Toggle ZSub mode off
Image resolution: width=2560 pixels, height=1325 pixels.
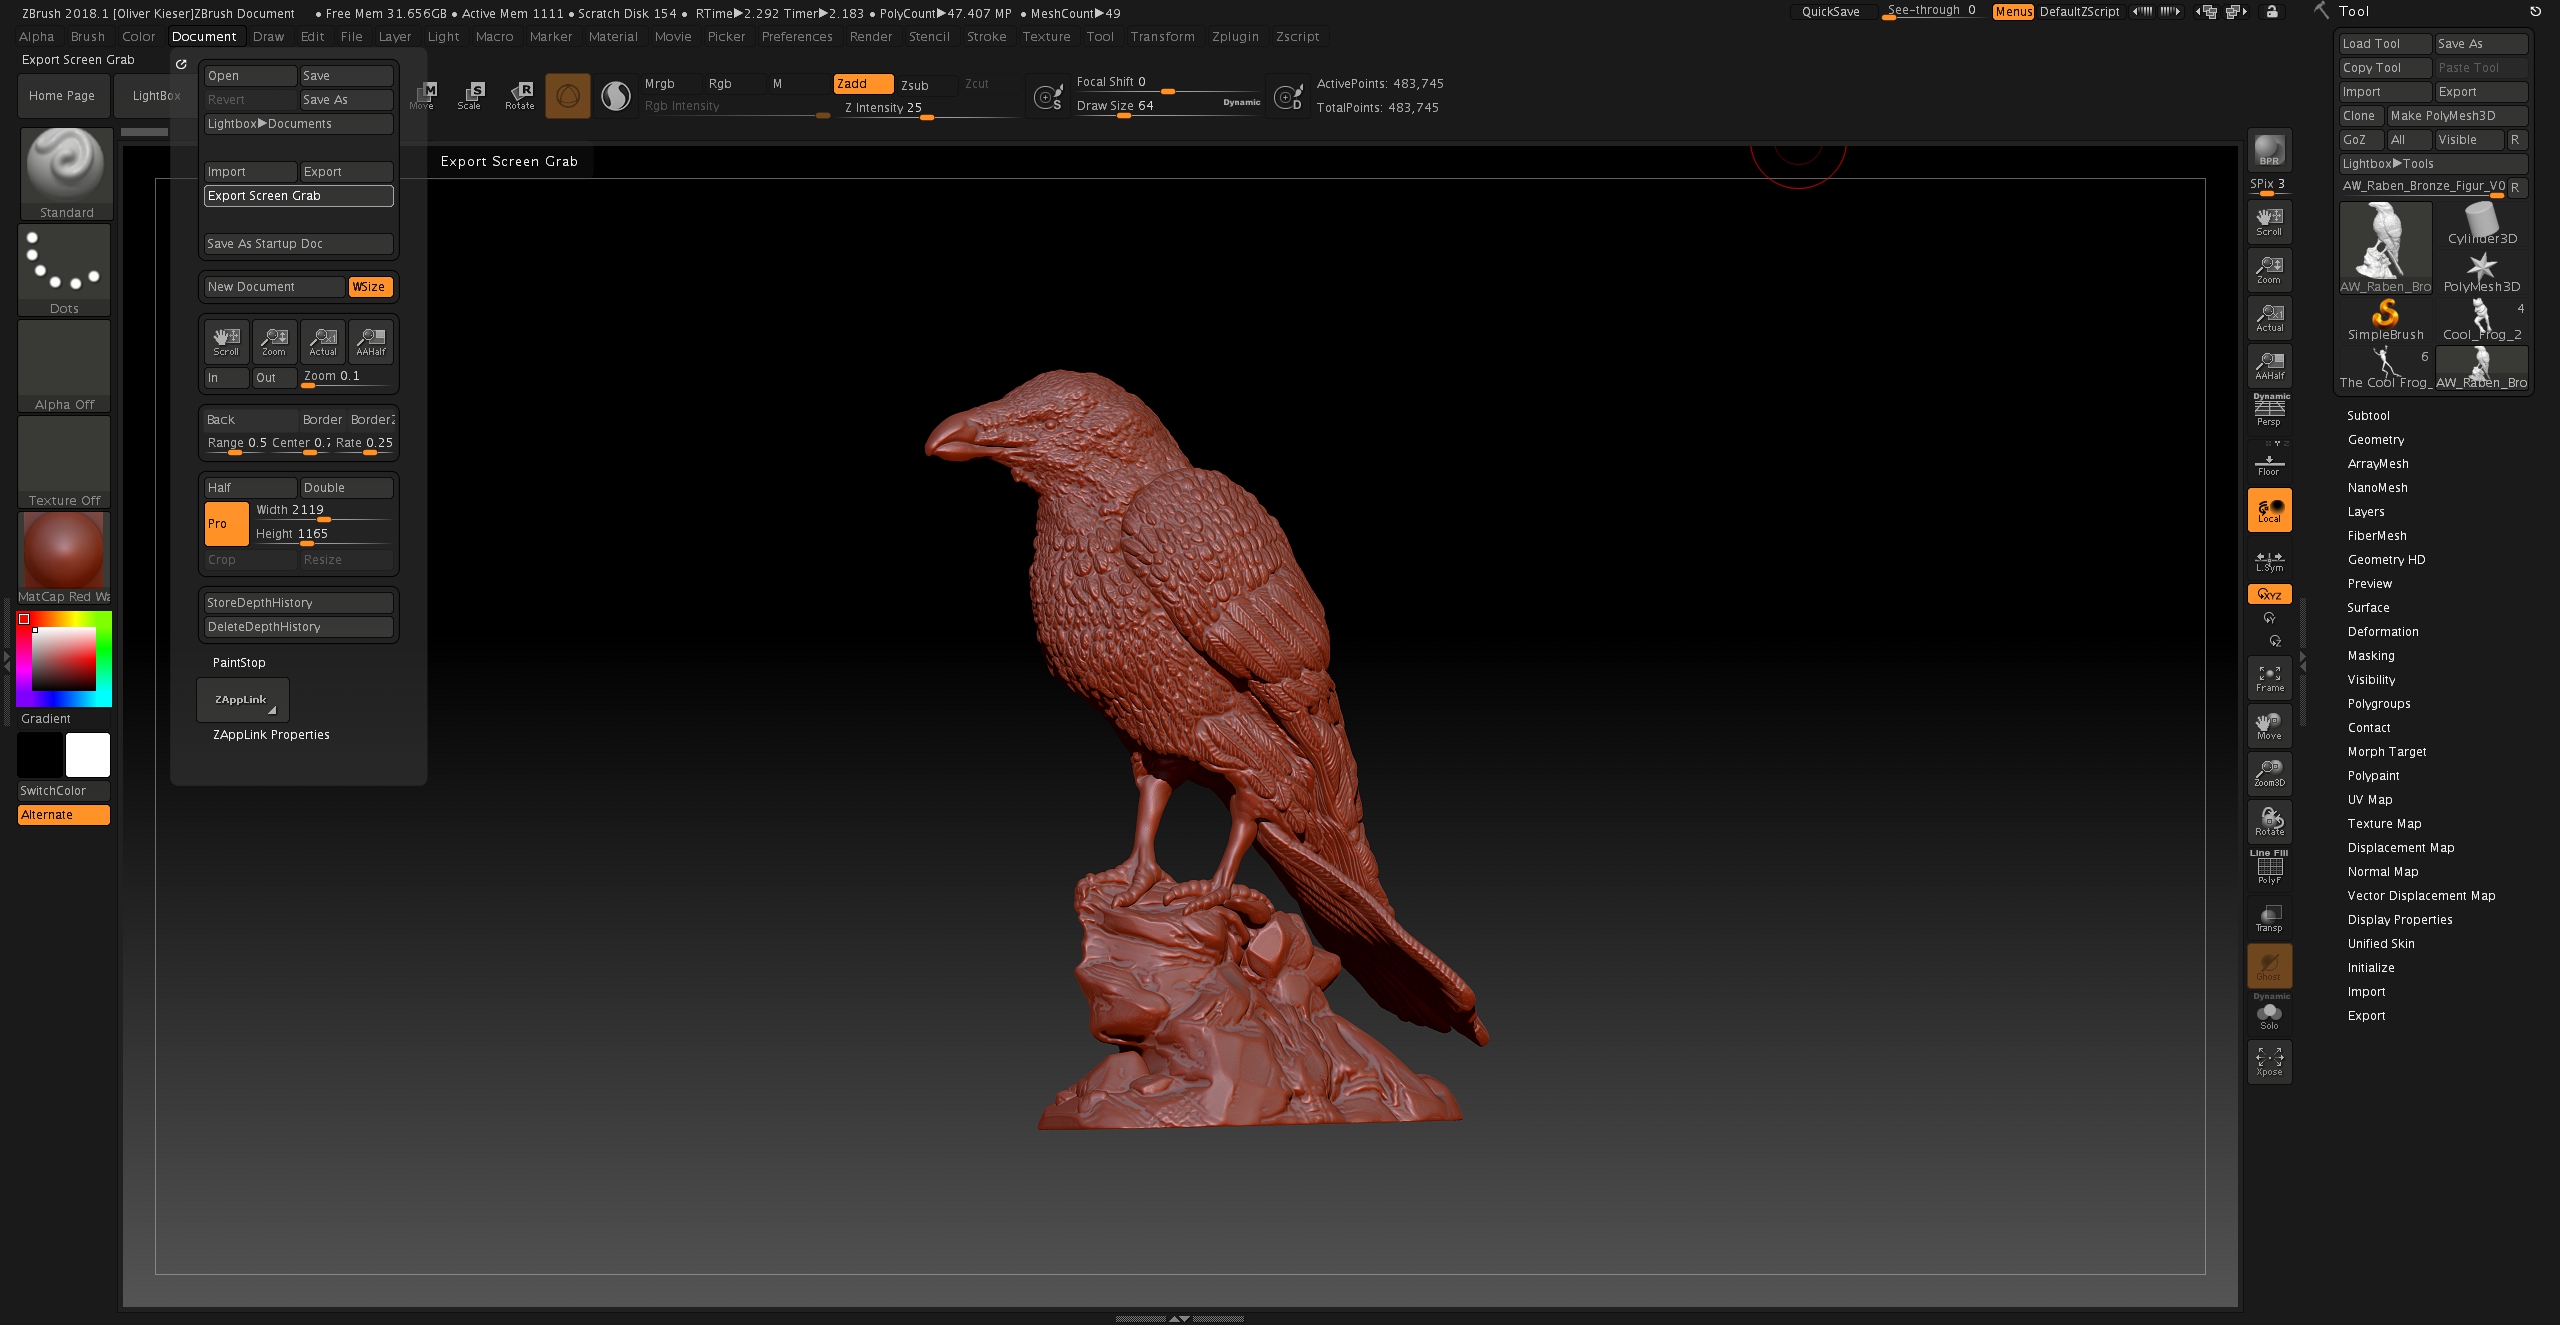click(914, 83)
